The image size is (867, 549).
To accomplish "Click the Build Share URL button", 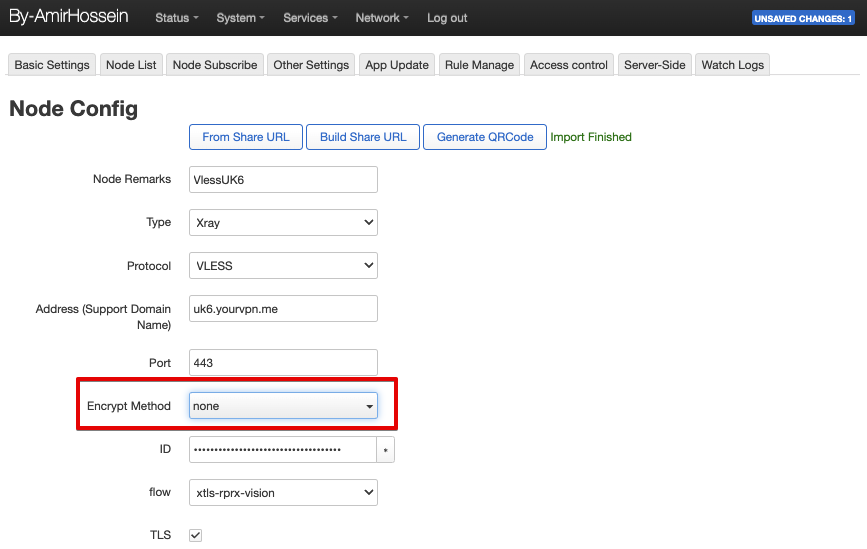I will 363,137.
